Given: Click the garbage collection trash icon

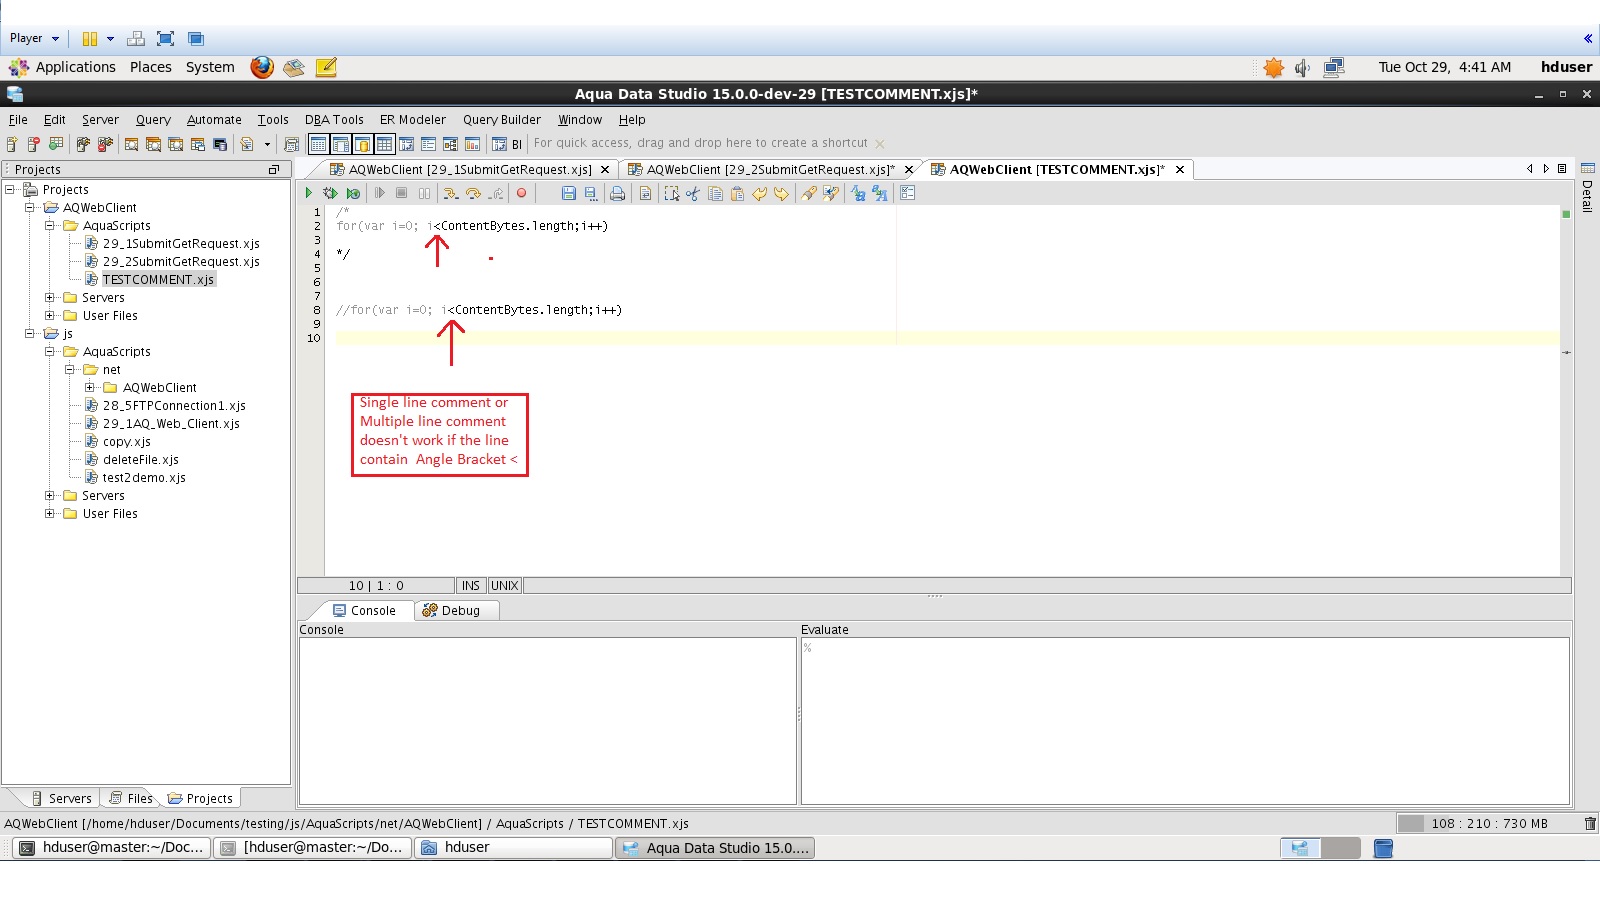Looking at the screenshot, I should (x=1590, y=824).
